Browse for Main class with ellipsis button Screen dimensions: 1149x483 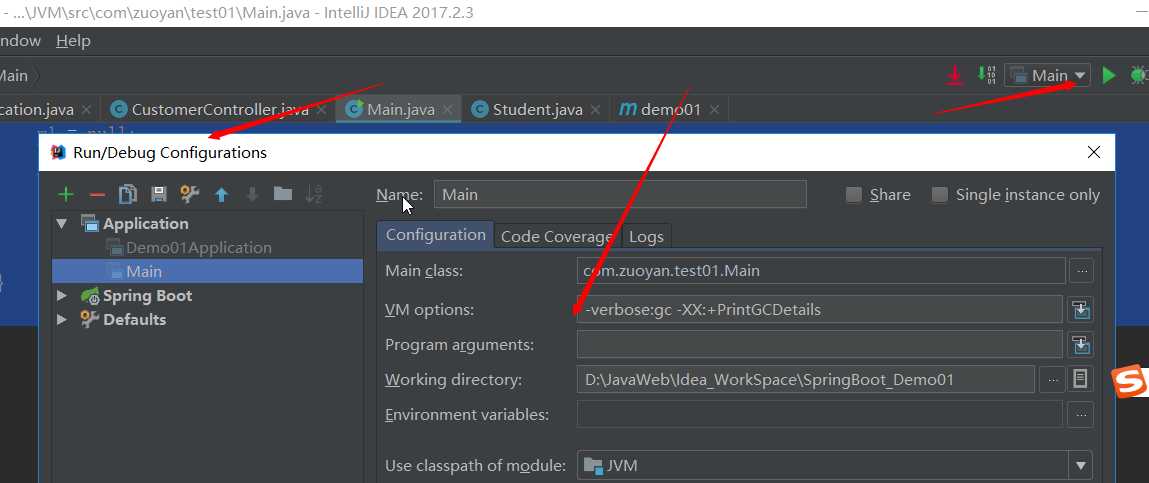click(1082, 270)
